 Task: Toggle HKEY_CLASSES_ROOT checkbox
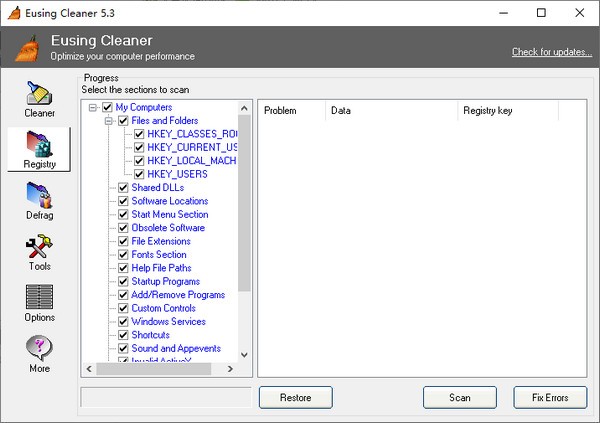click(x=139, y=134)
